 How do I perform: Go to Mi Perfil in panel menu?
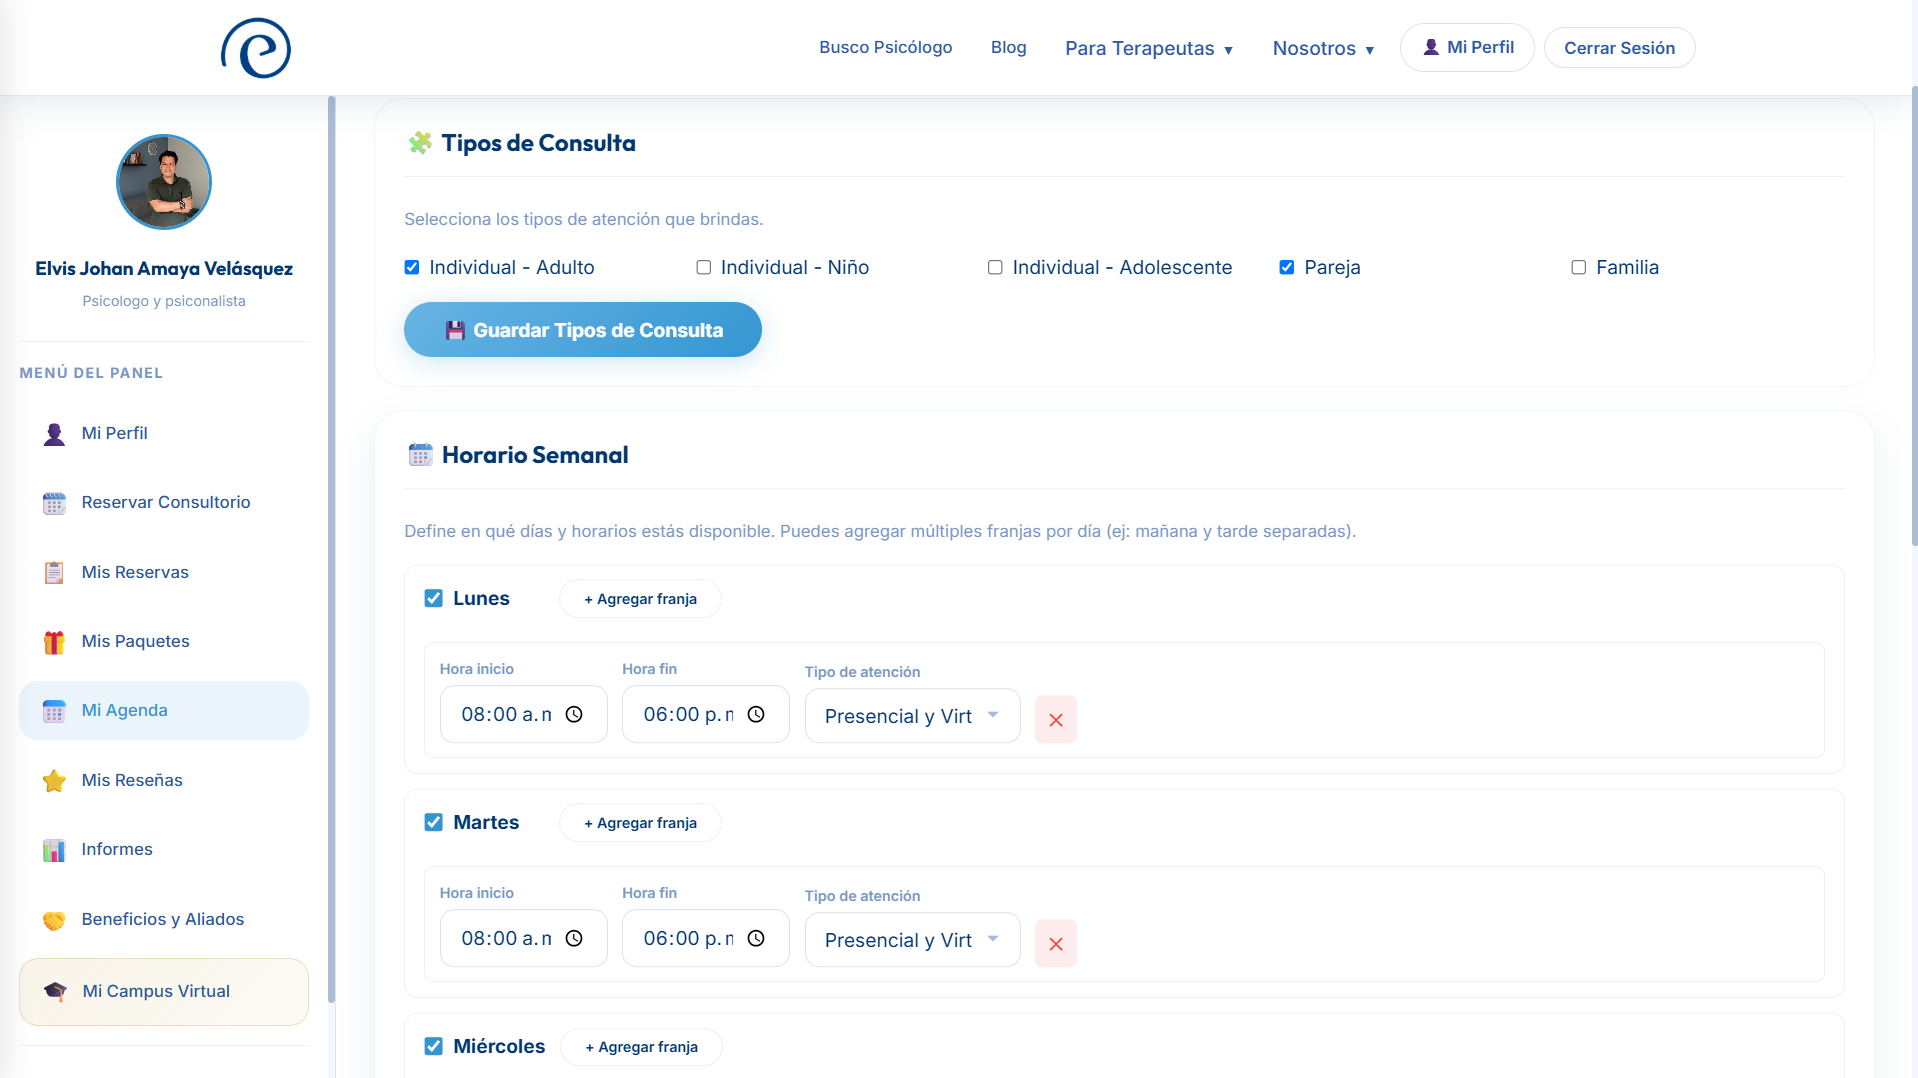point(164,433)
